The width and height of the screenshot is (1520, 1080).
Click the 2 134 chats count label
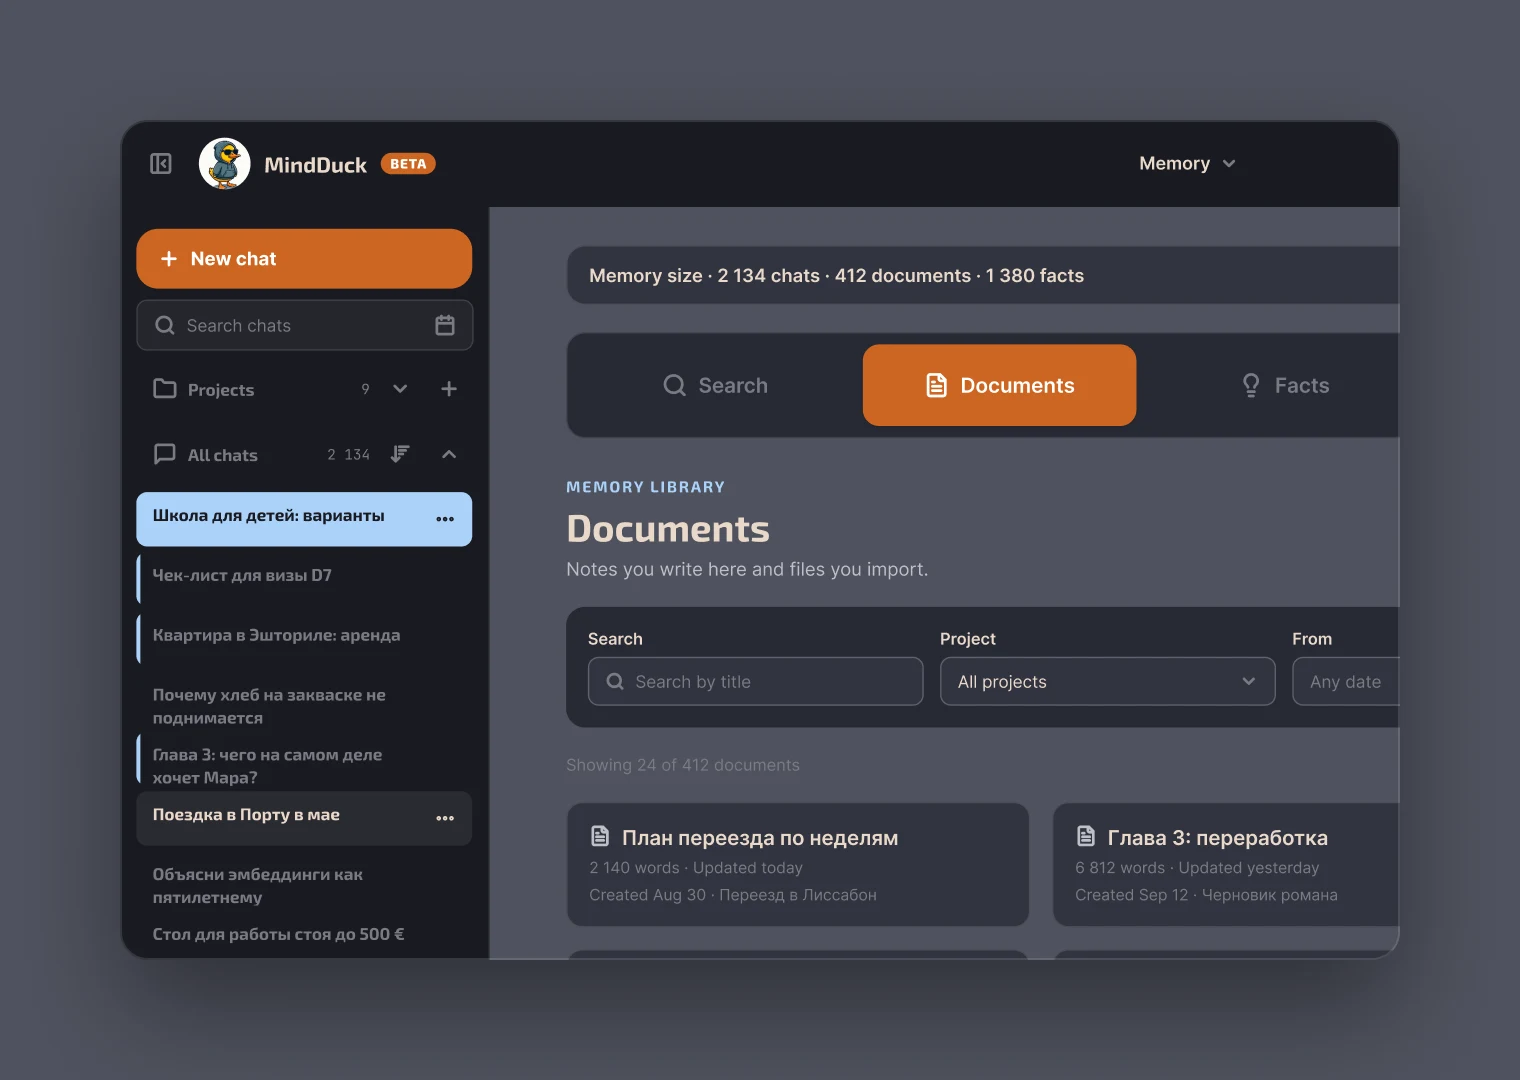tap(348, 455)
